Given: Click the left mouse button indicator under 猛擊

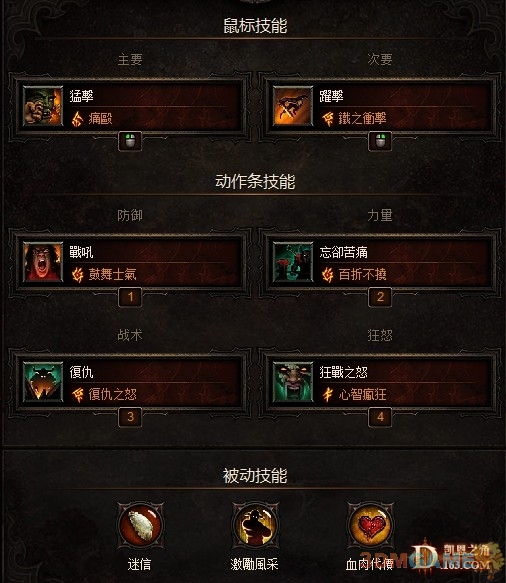Looking at the screenshot, I should pos(130,141).
